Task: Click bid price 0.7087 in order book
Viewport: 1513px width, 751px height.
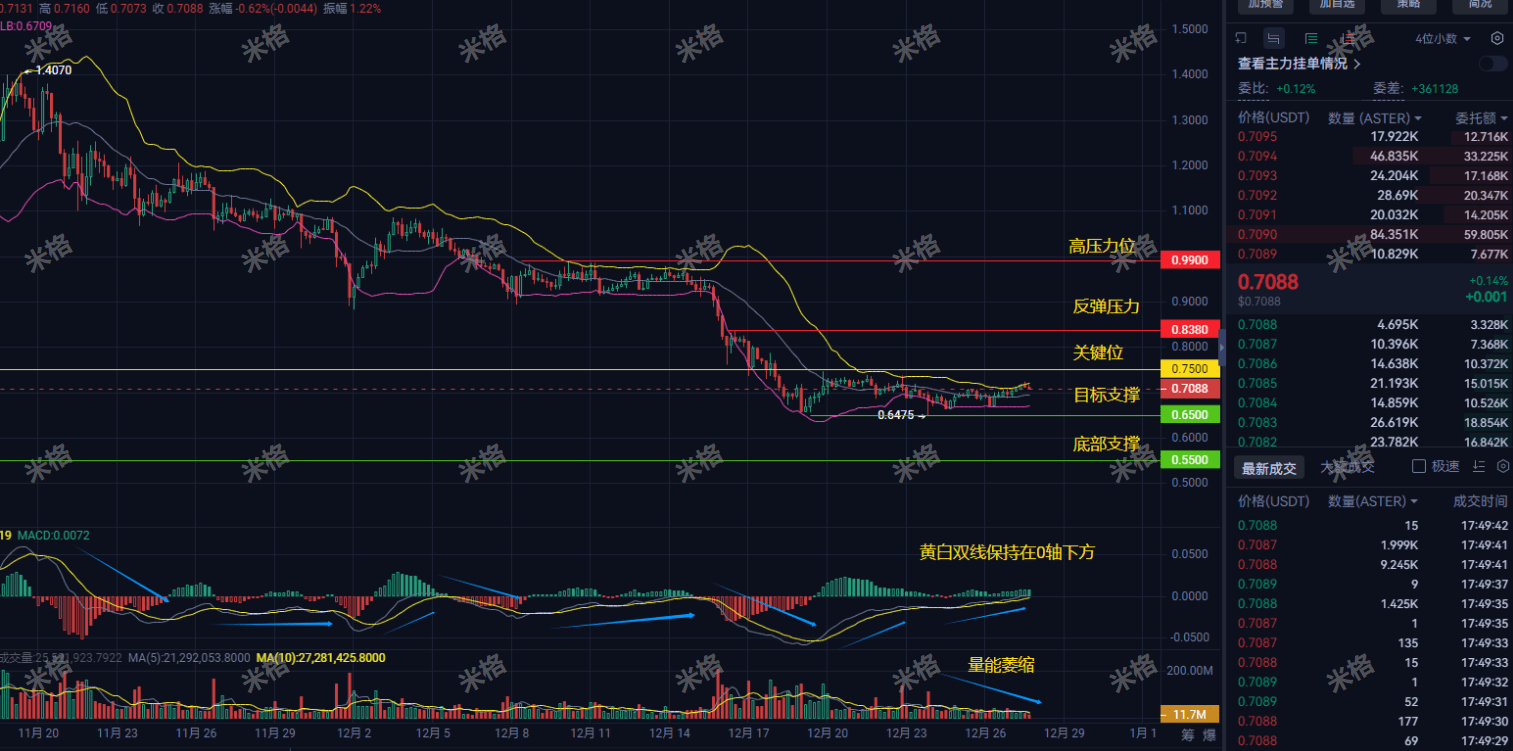Action: 1256,344
